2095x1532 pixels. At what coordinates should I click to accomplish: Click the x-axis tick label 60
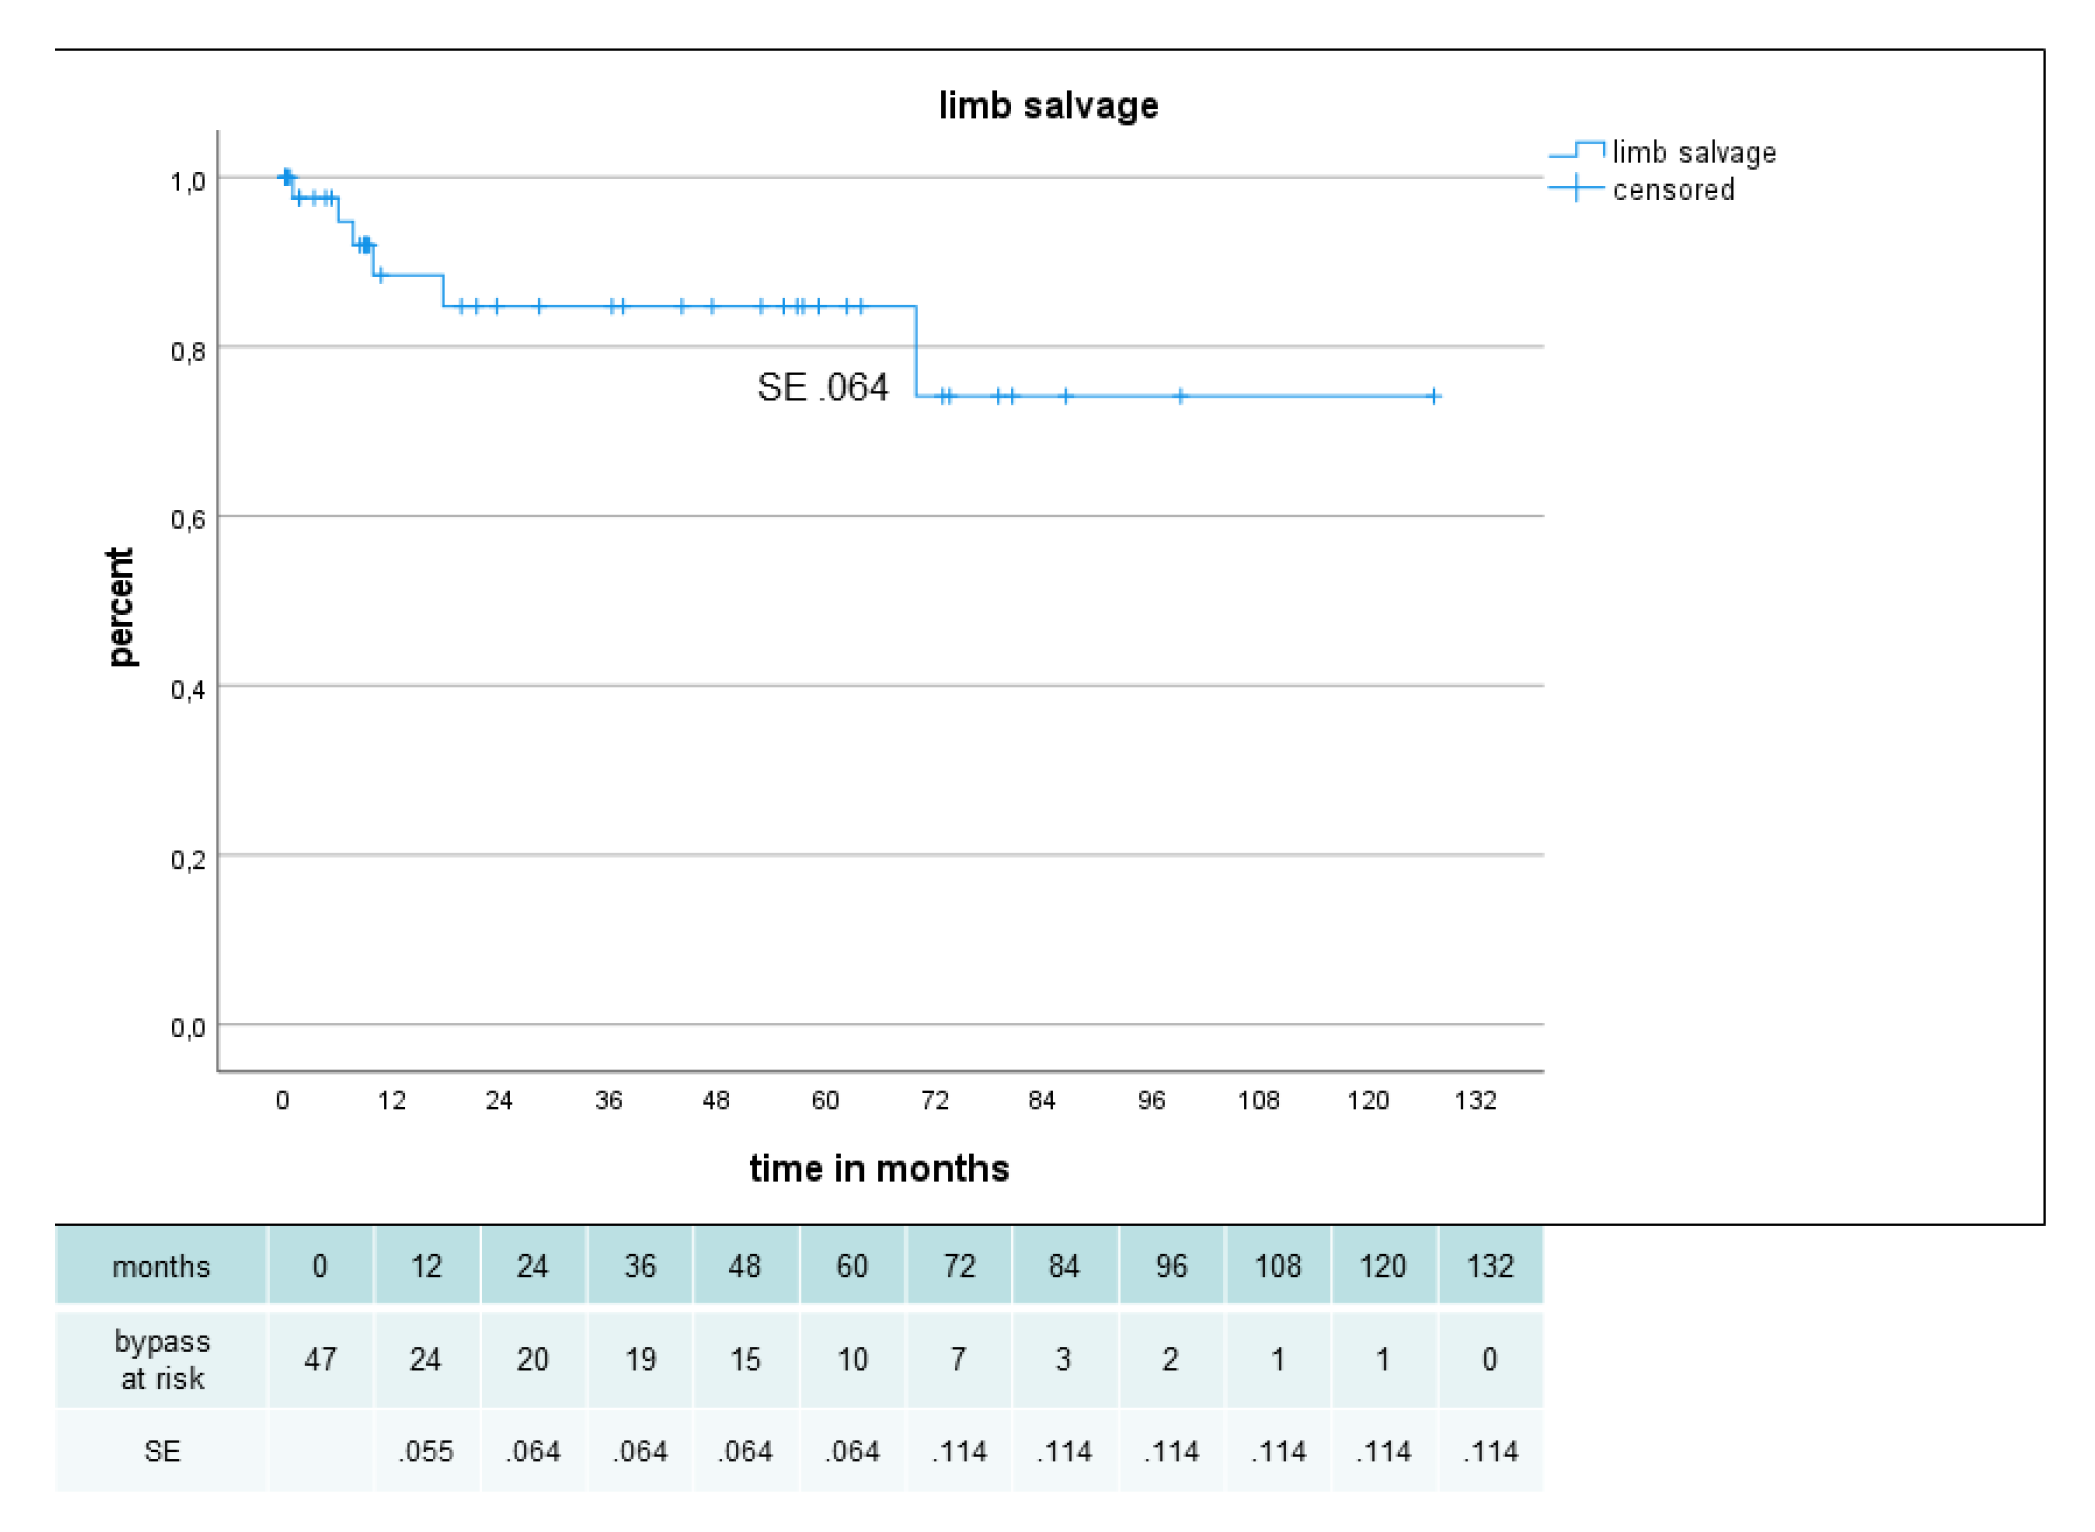pyautogui.click(x=825, y=1101)
